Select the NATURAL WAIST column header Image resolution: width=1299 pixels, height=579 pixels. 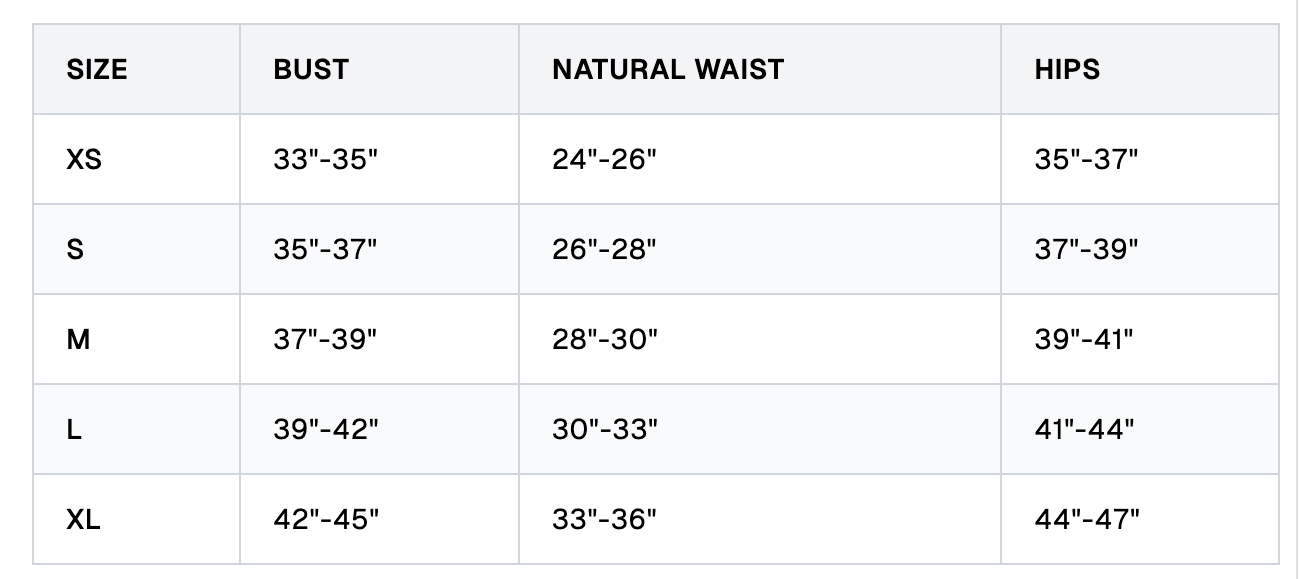[x=668, y=70]
